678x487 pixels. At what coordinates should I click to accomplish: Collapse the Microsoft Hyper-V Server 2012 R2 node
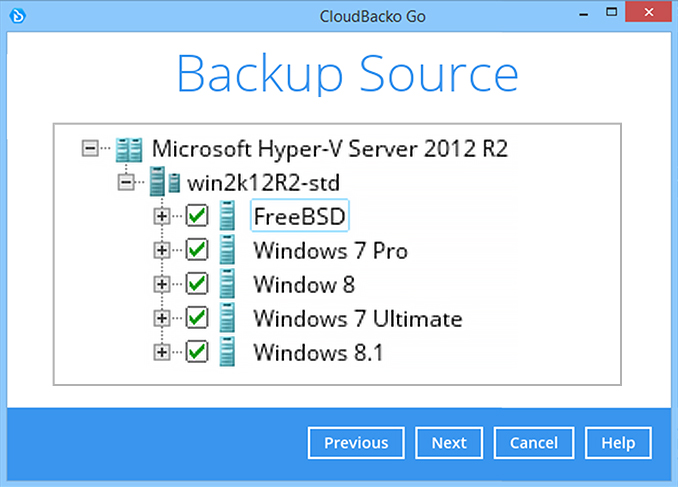coord(90,148)
